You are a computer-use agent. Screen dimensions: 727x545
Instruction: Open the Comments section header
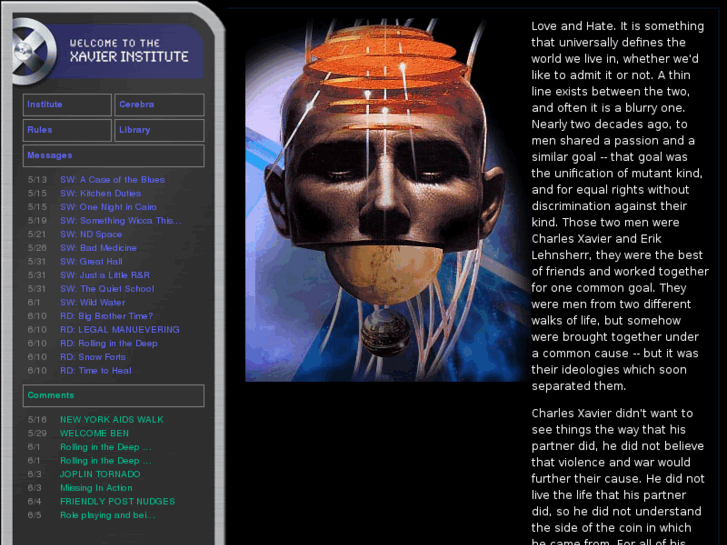click(113, 396)
